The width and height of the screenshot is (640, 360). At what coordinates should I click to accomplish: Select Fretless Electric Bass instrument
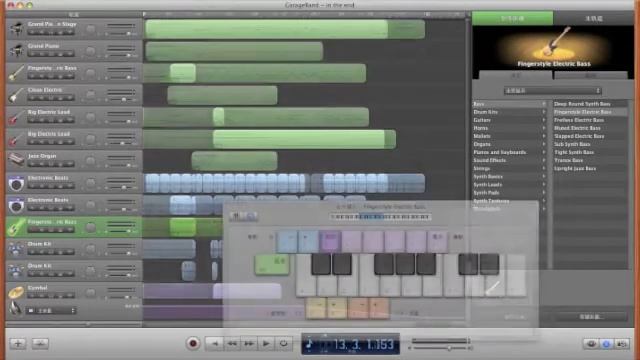(590, 120)
